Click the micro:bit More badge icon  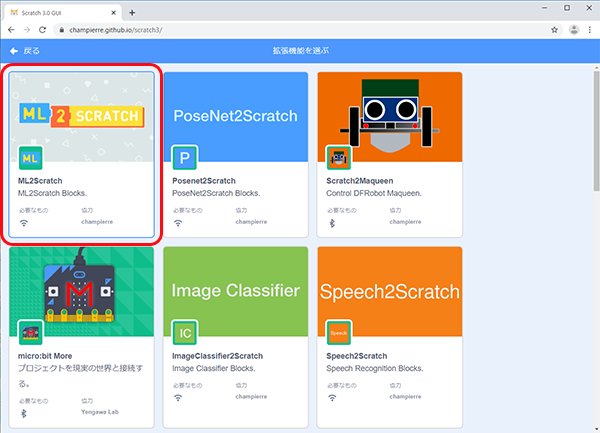pos(31,333)
